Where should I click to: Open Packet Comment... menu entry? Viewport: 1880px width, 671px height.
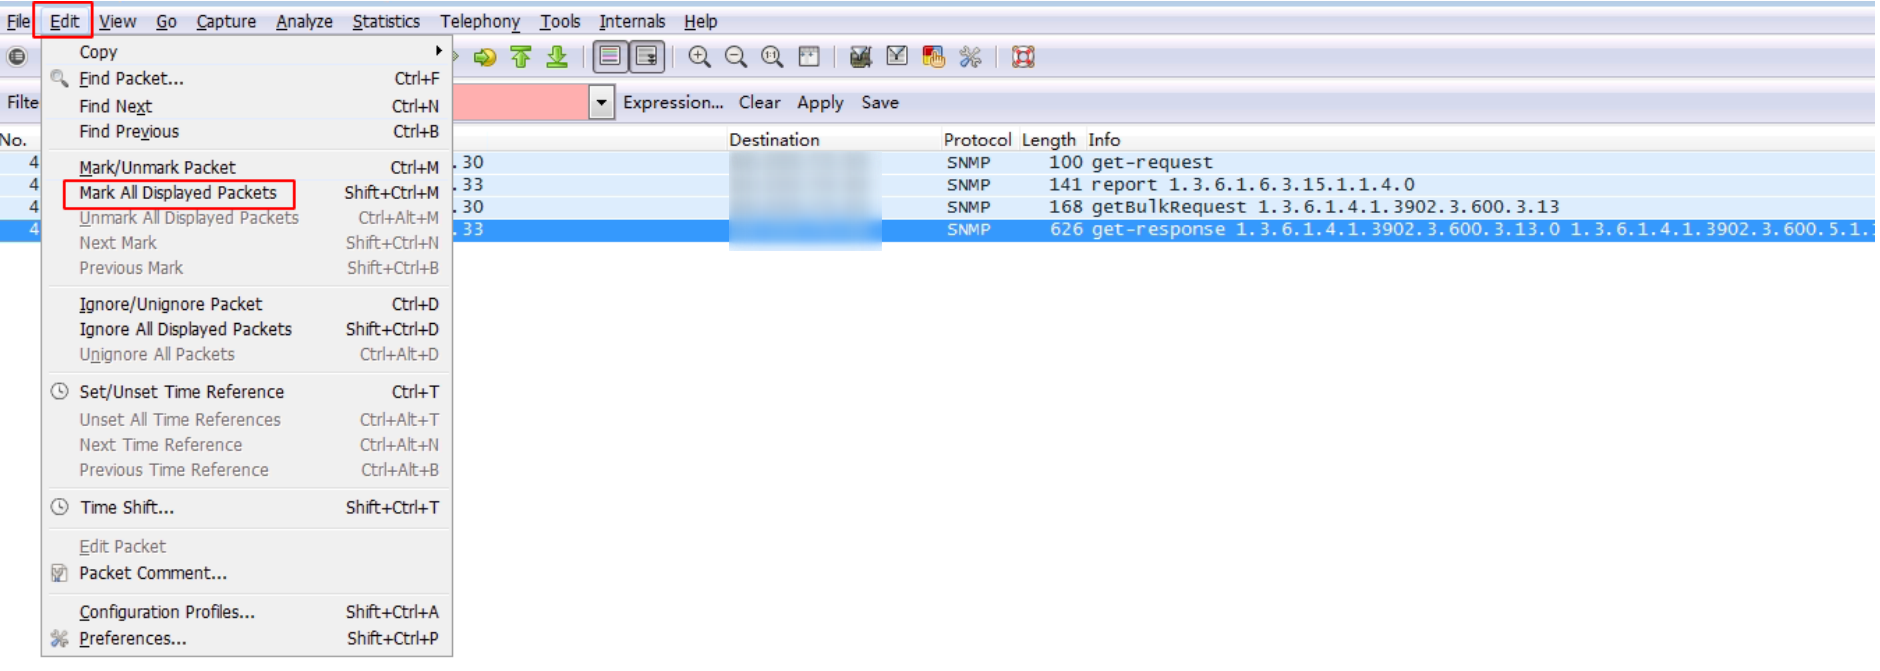(x=247, y=573)
